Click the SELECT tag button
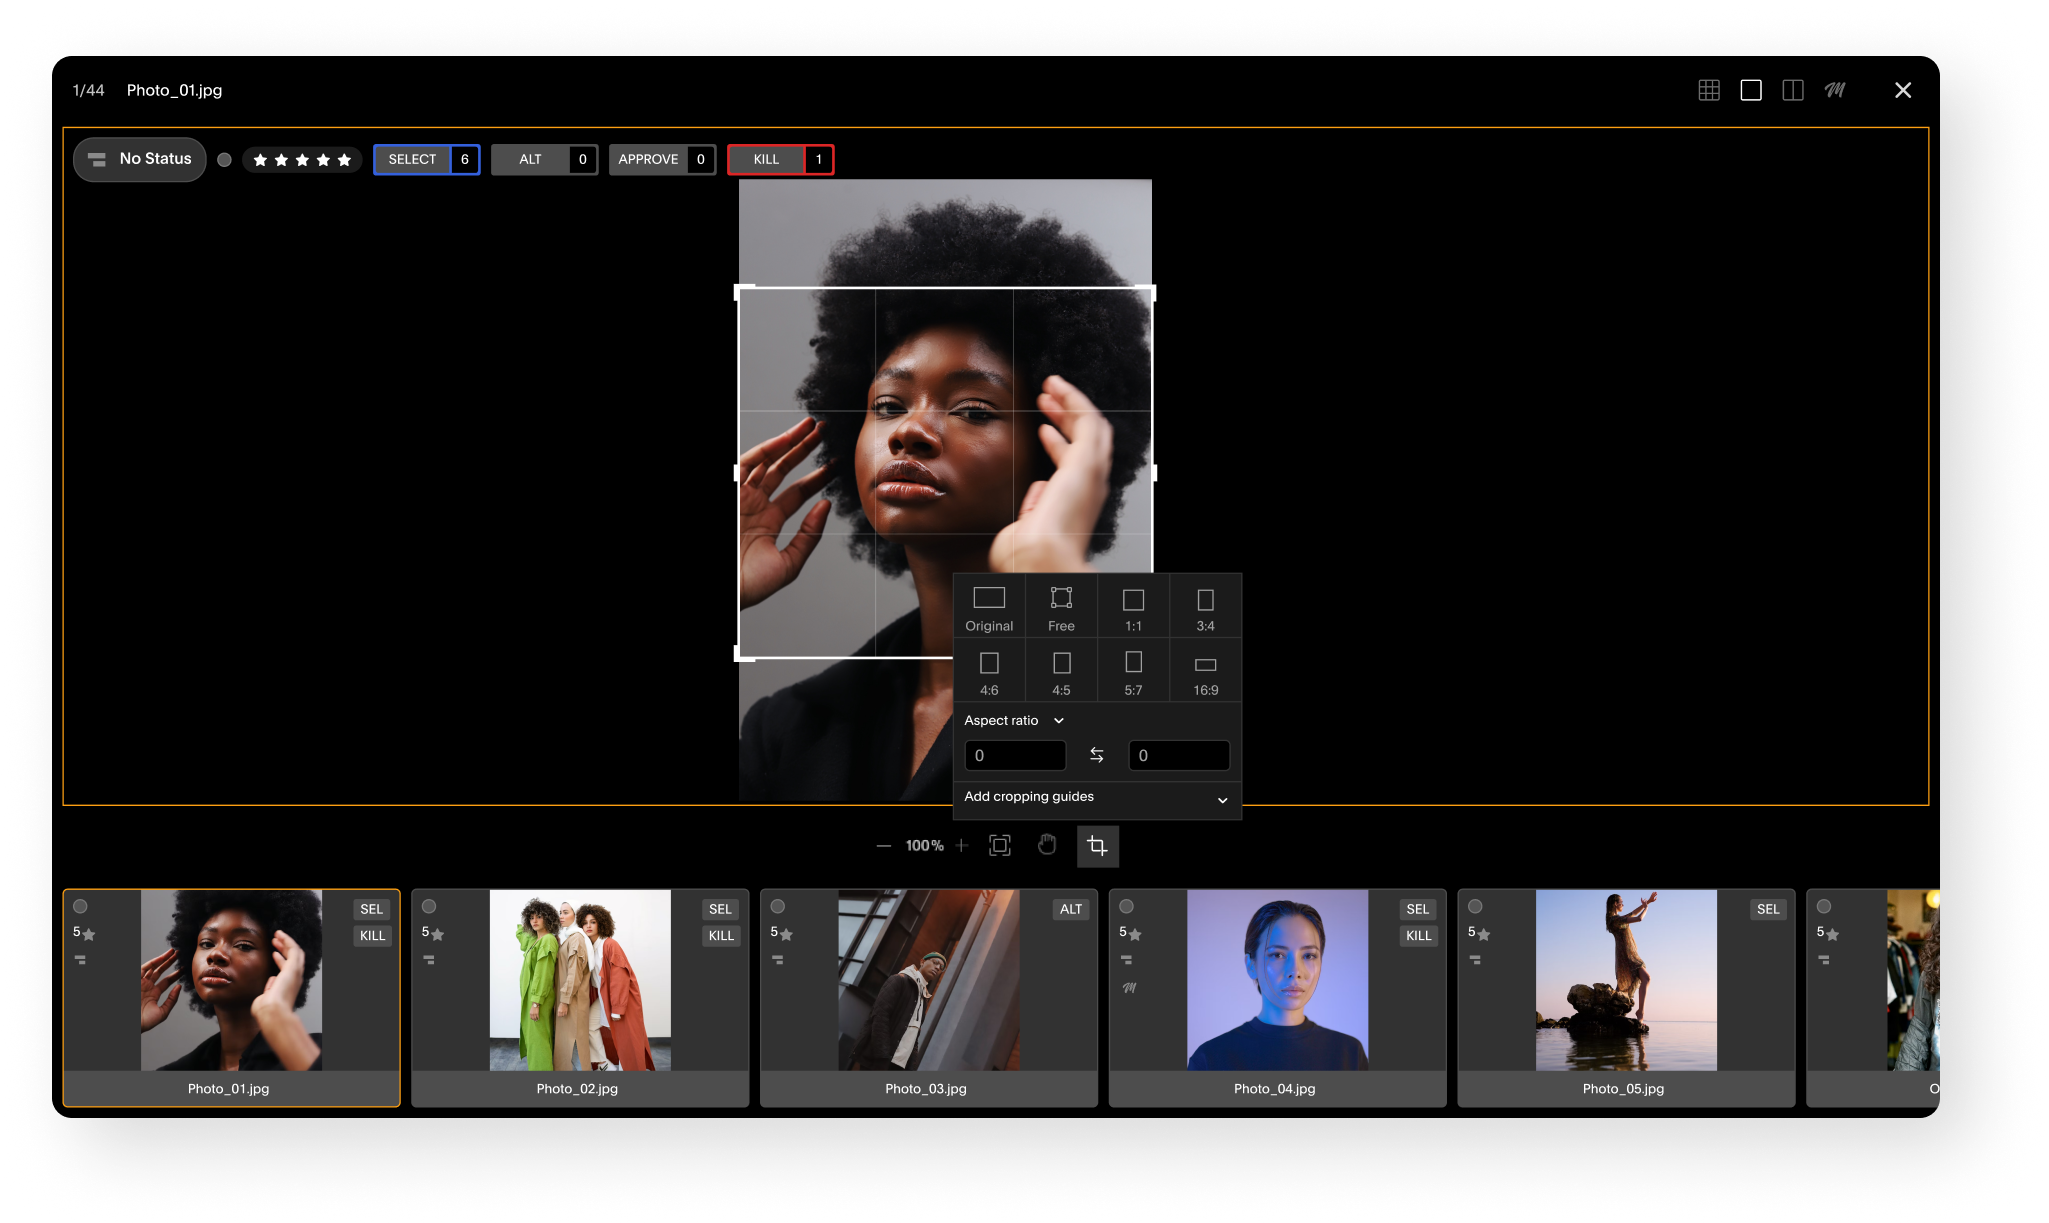The width and height of the screenshot is (2049, 1223). [x=413, y=160]
